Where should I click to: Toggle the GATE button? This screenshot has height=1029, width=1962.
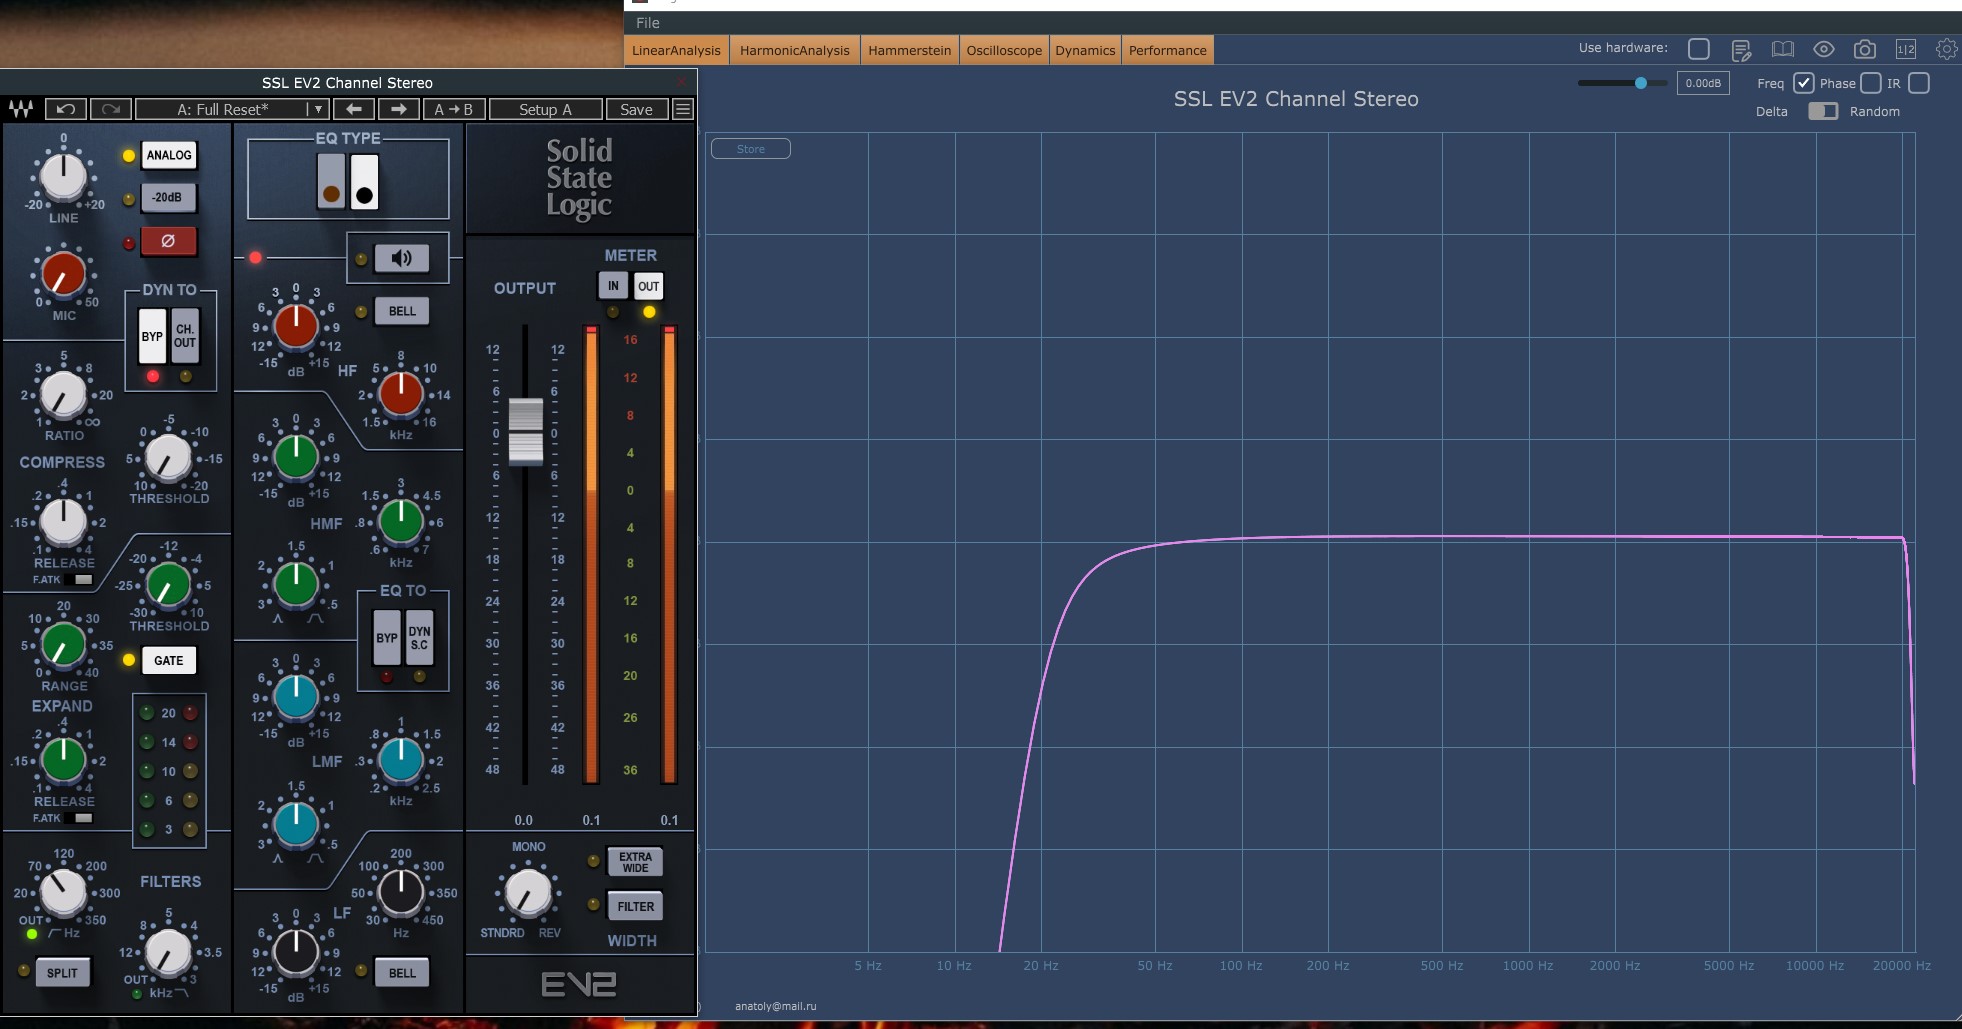(x=169, y=660)
